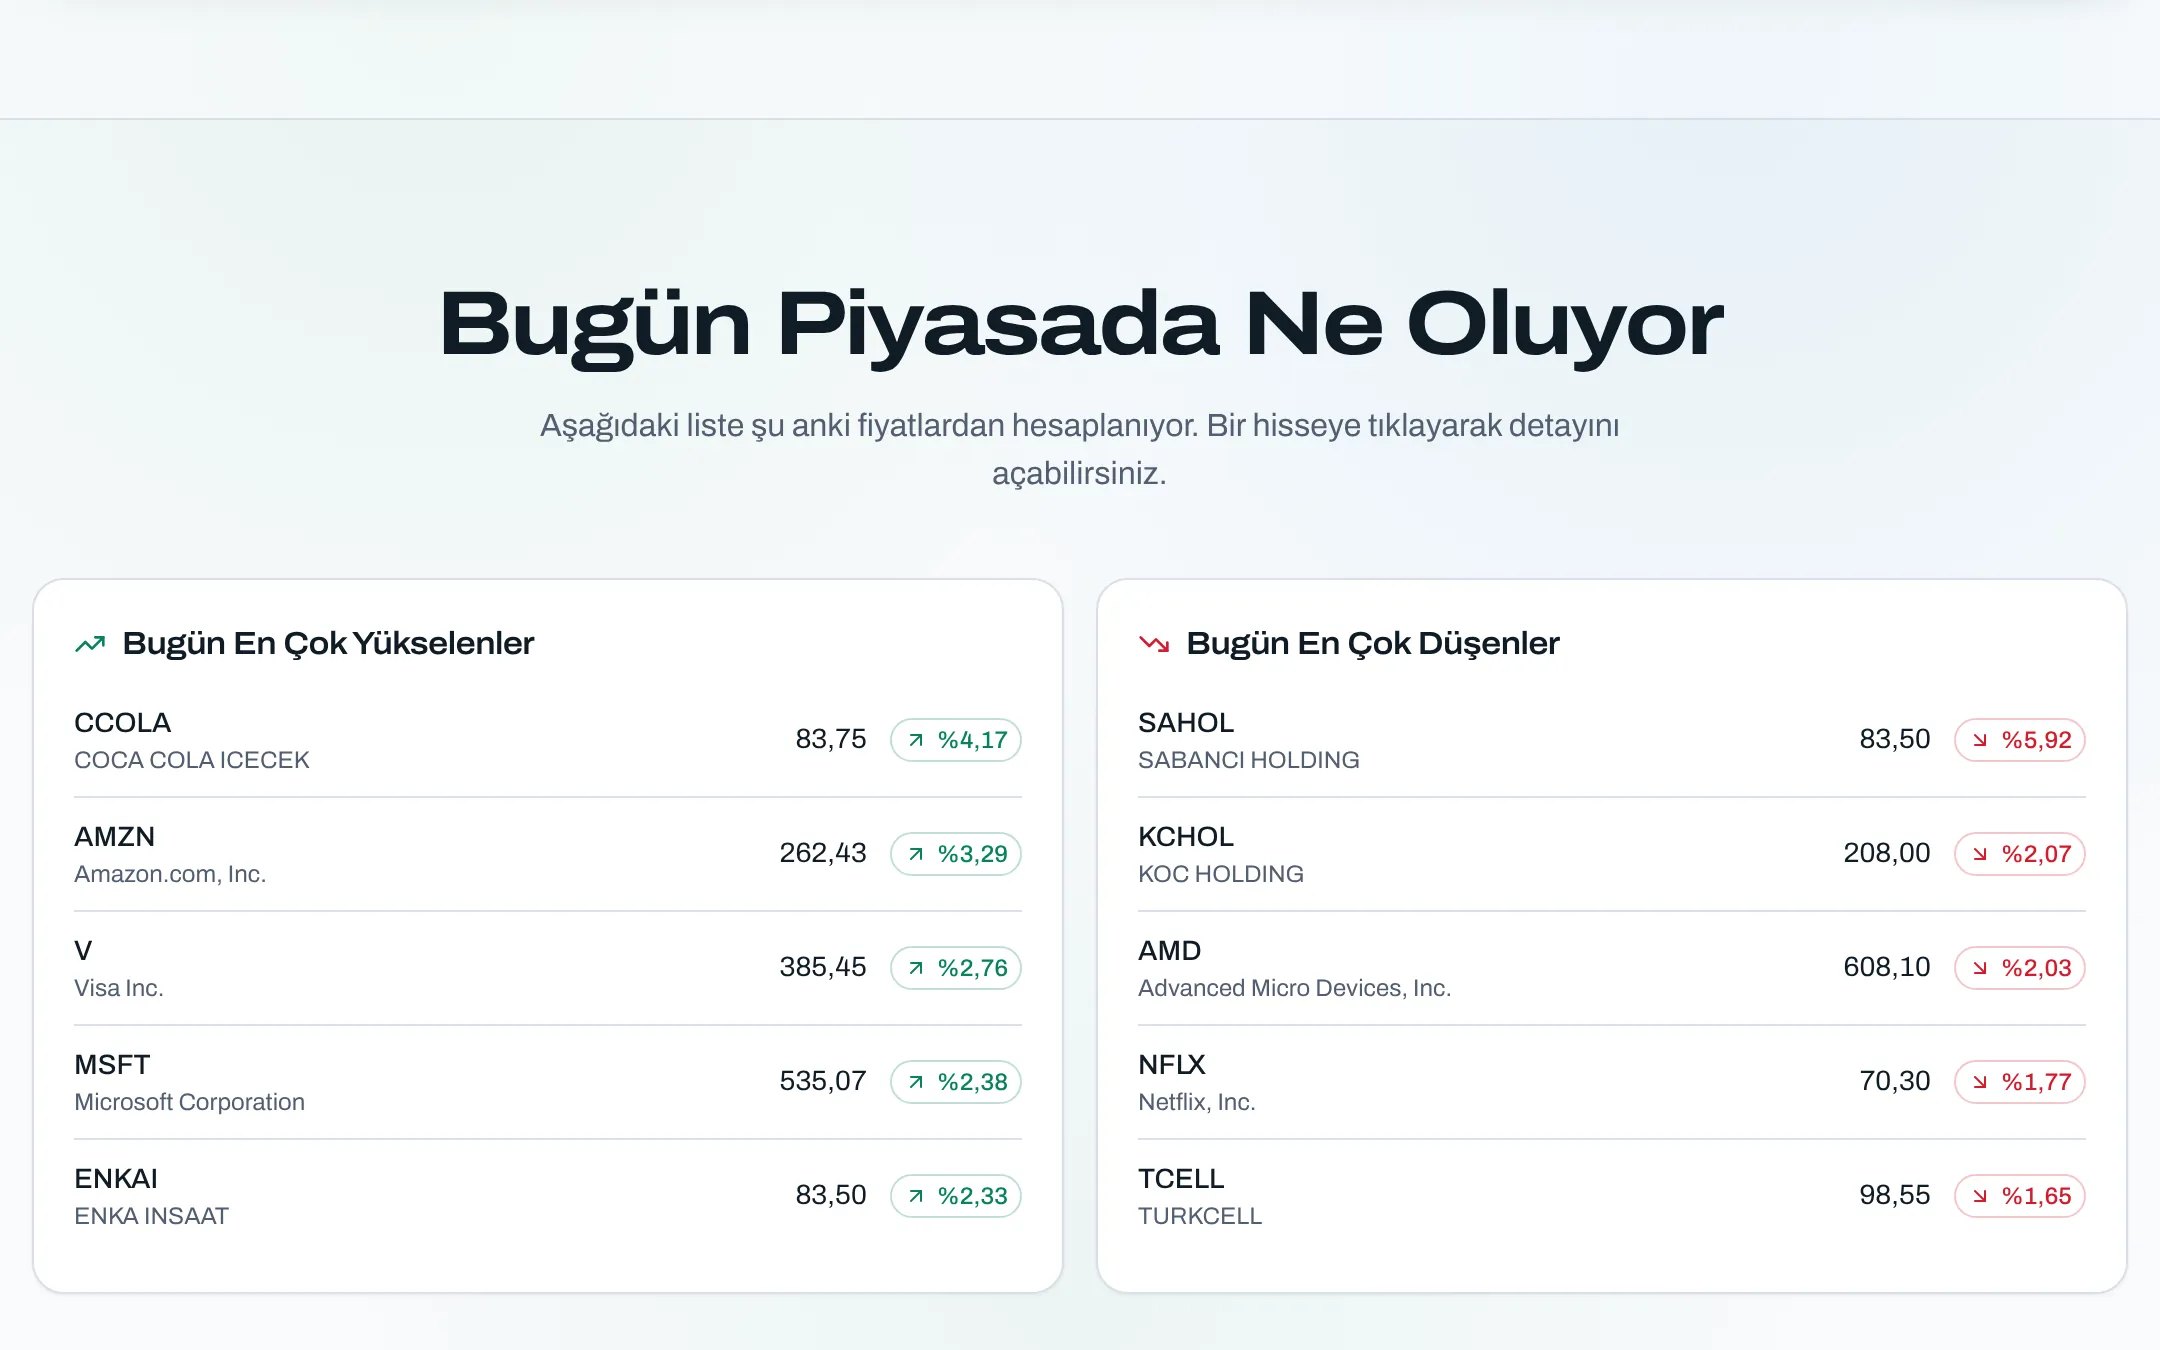This screenshot has width=2160, height=1350.
Task: Click the 535,07 price of MSFT
Action: [x=823, y=1081]
